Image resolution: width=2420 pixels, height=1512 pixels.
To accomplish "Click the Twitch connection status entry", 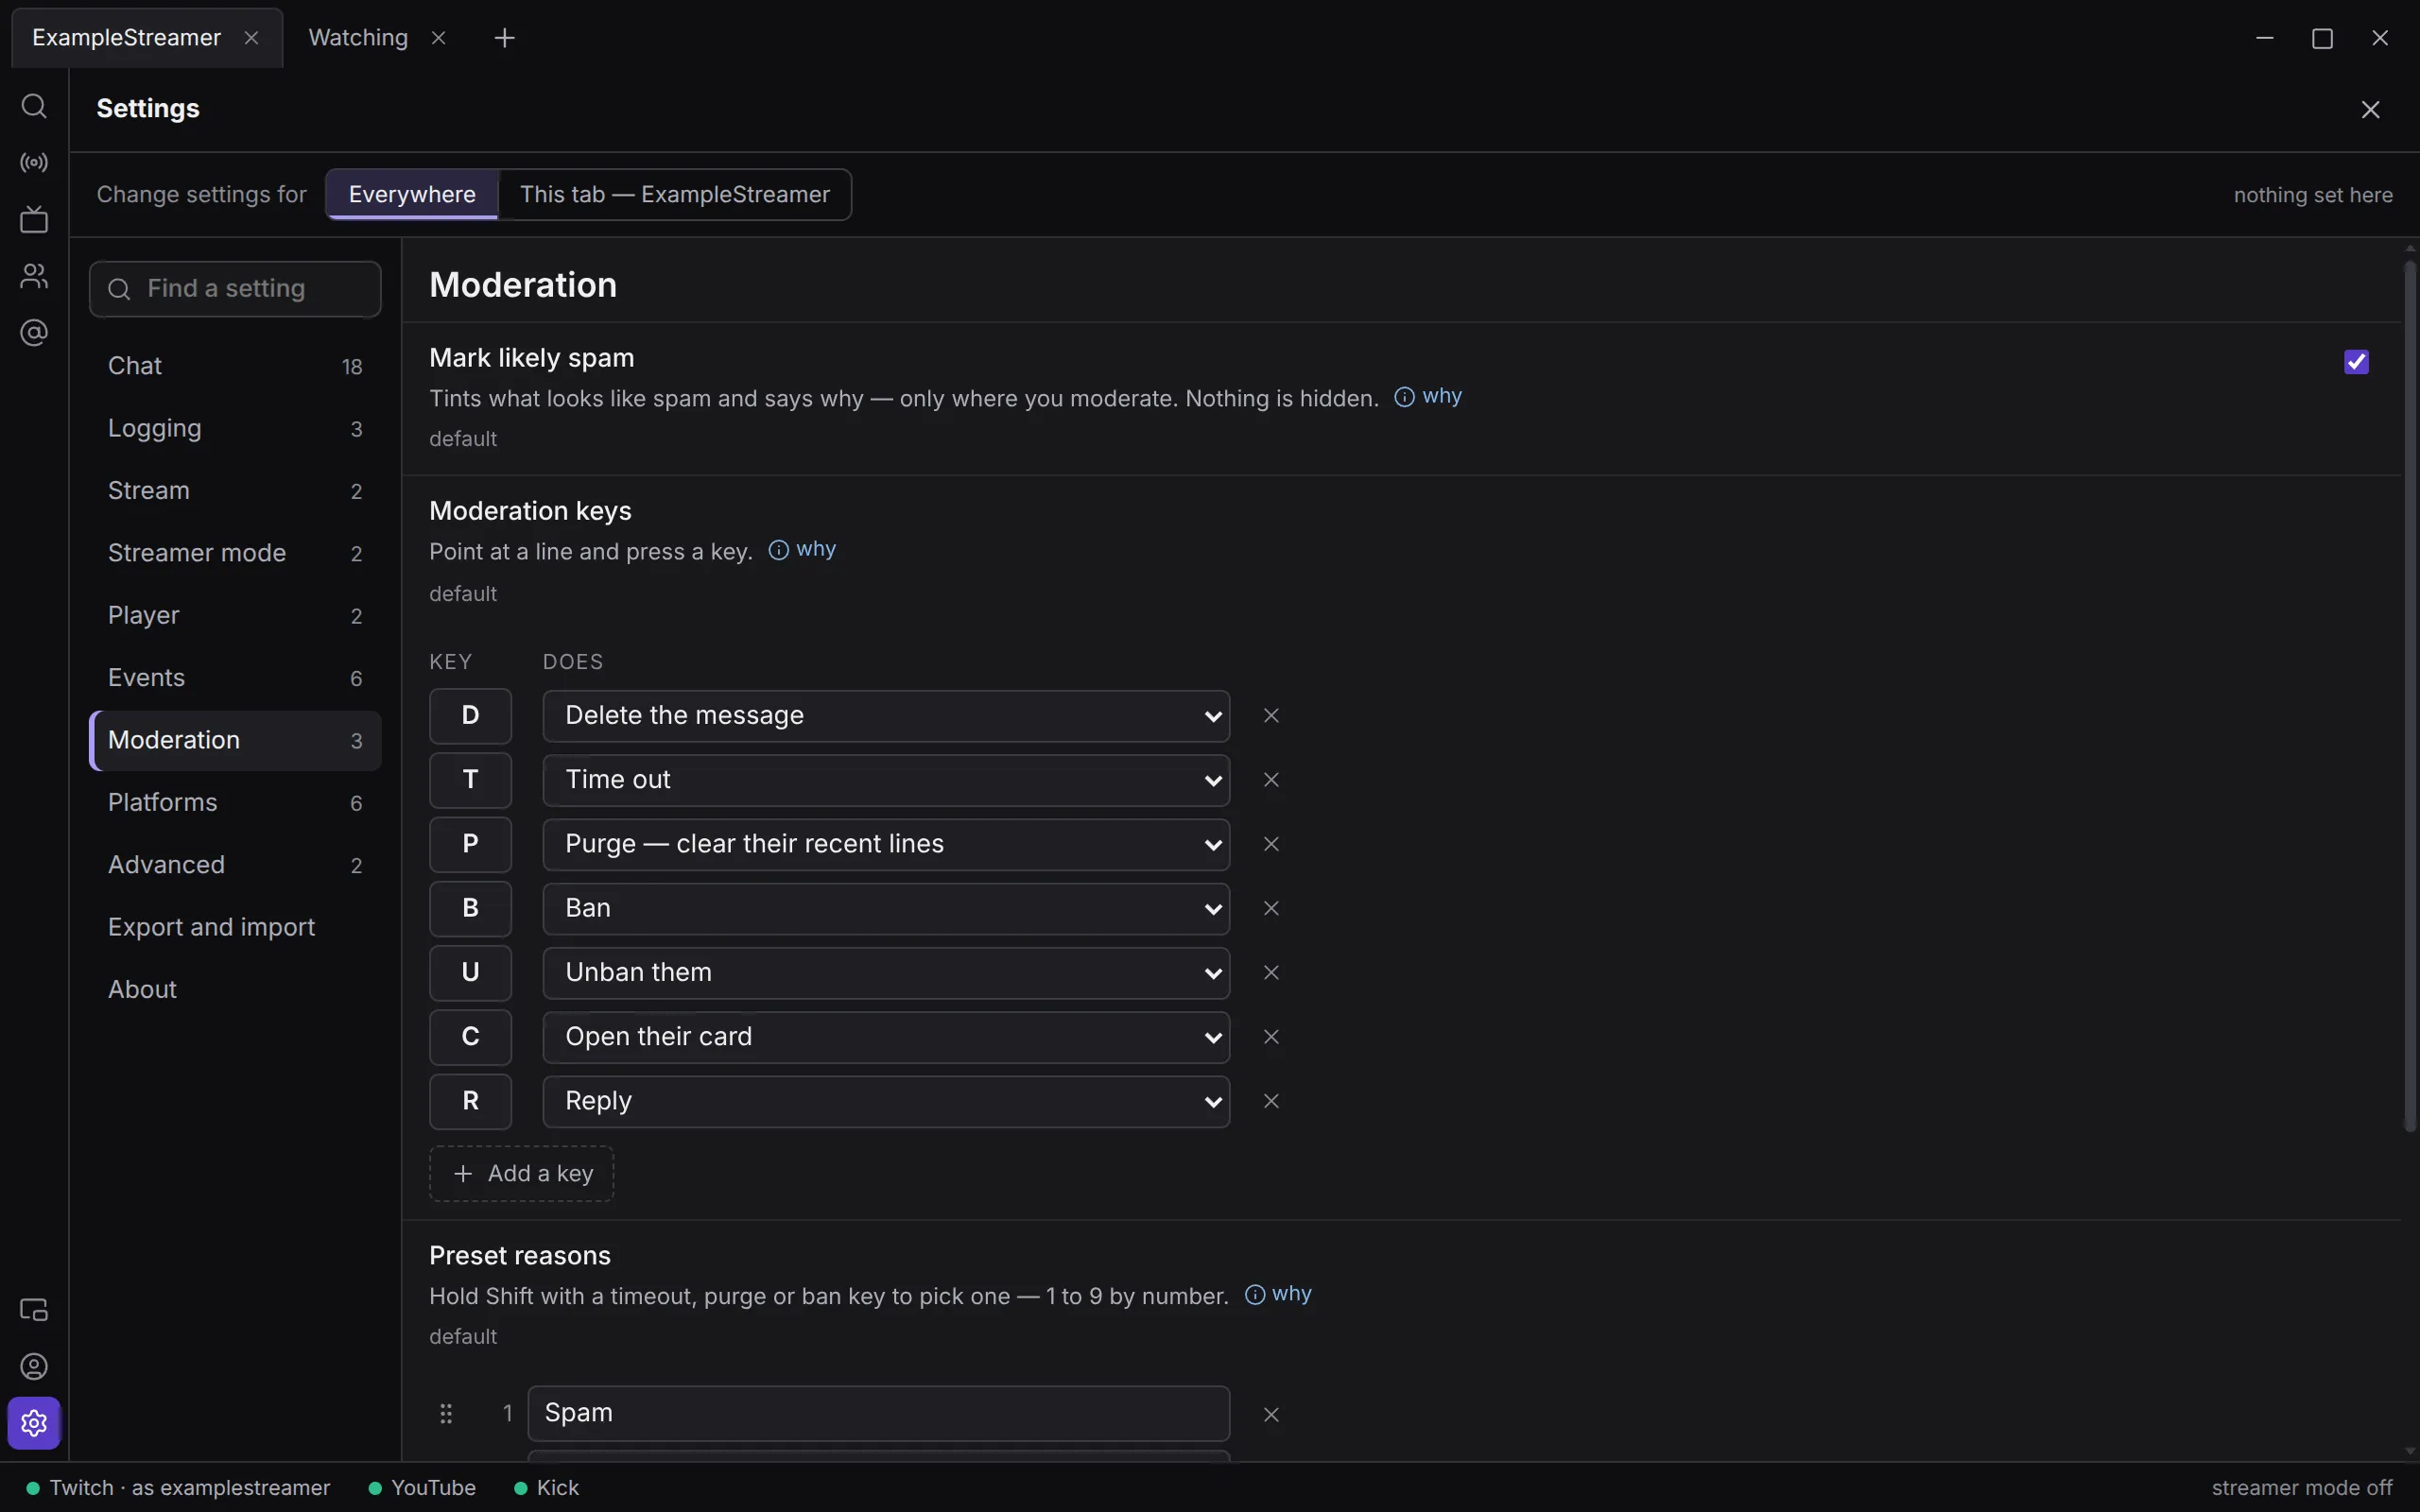I will pyautogui.click(x=178, y=1488).
